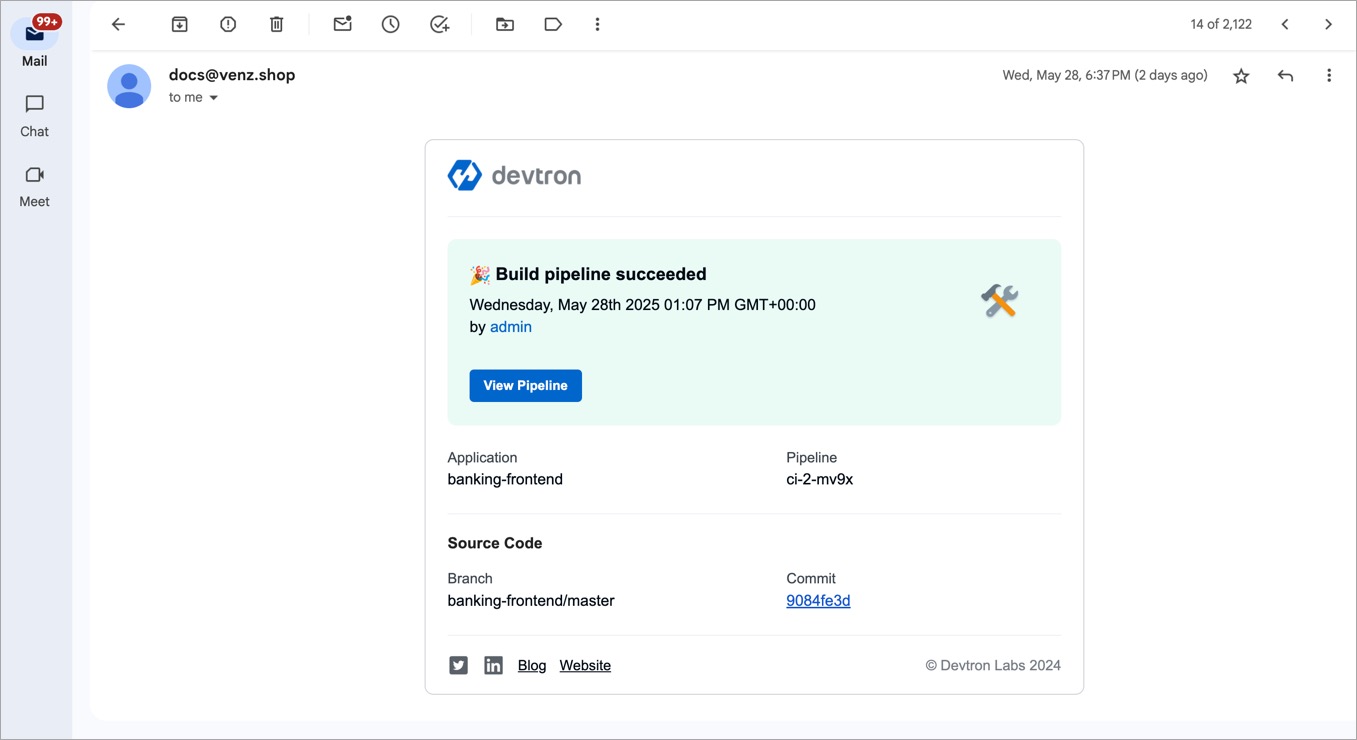This screenshot has height=740, width=1357.
Task: Open toolbar More options menu
Action: [597, 25]
